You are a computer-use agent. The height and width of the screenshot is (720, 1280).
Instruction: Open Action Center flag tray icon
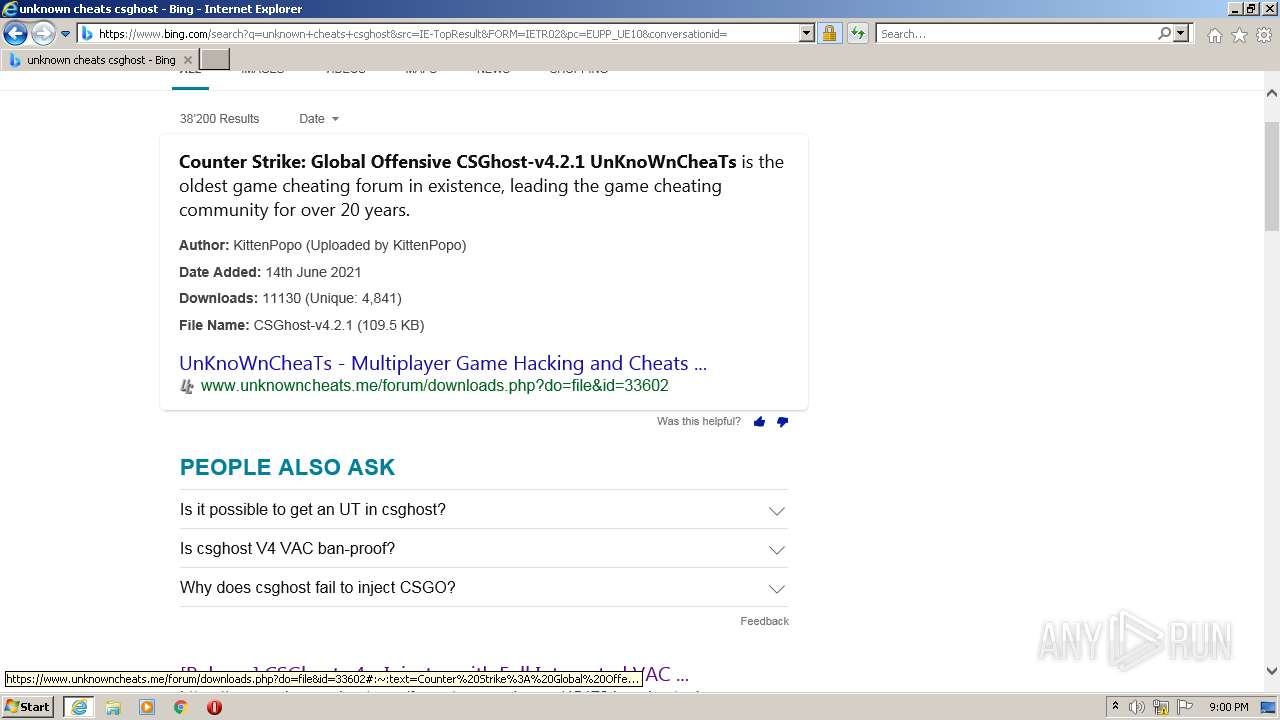(x=1184, y=707)
